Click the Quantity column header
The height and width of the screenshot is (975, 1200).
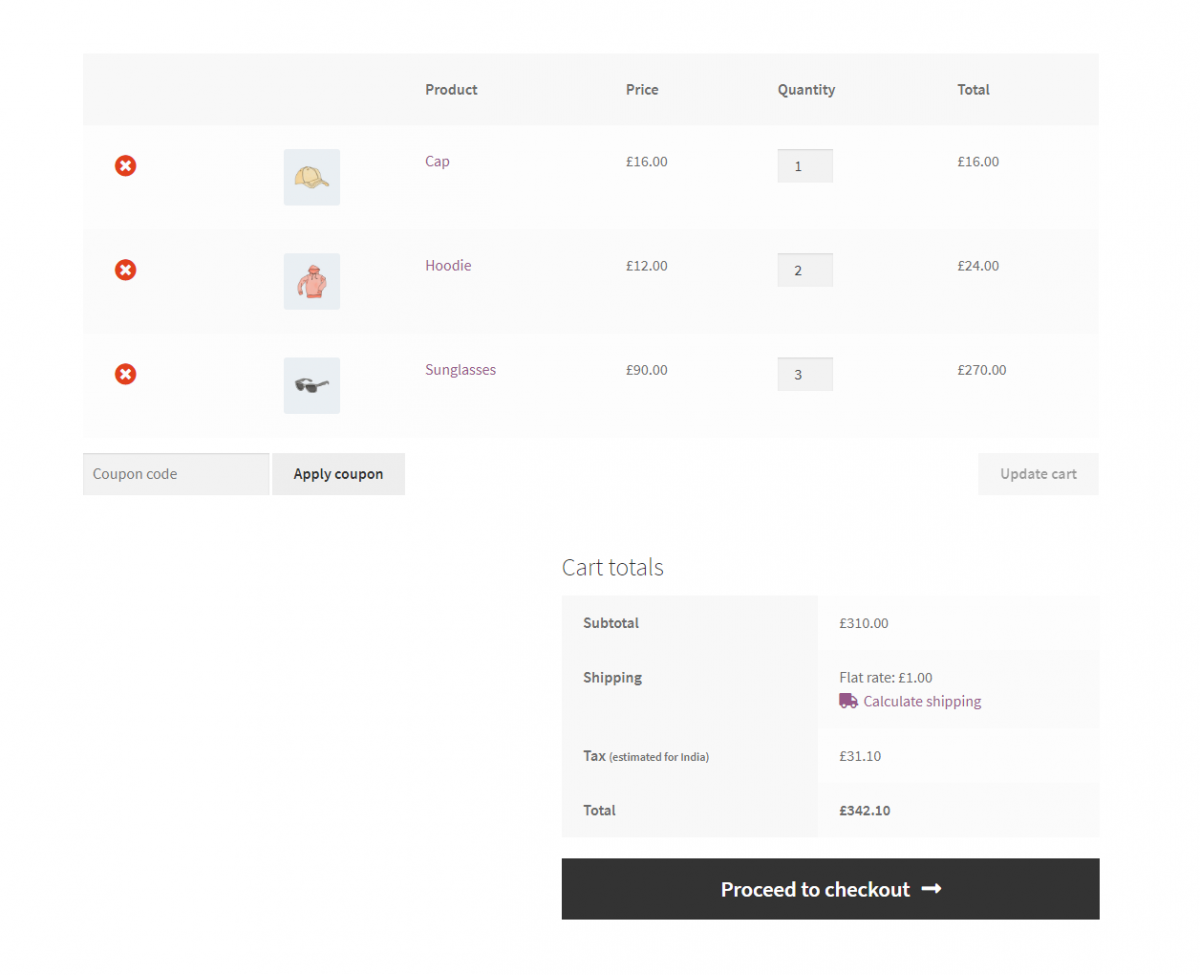pyautogui.click(x=806, y=89)
